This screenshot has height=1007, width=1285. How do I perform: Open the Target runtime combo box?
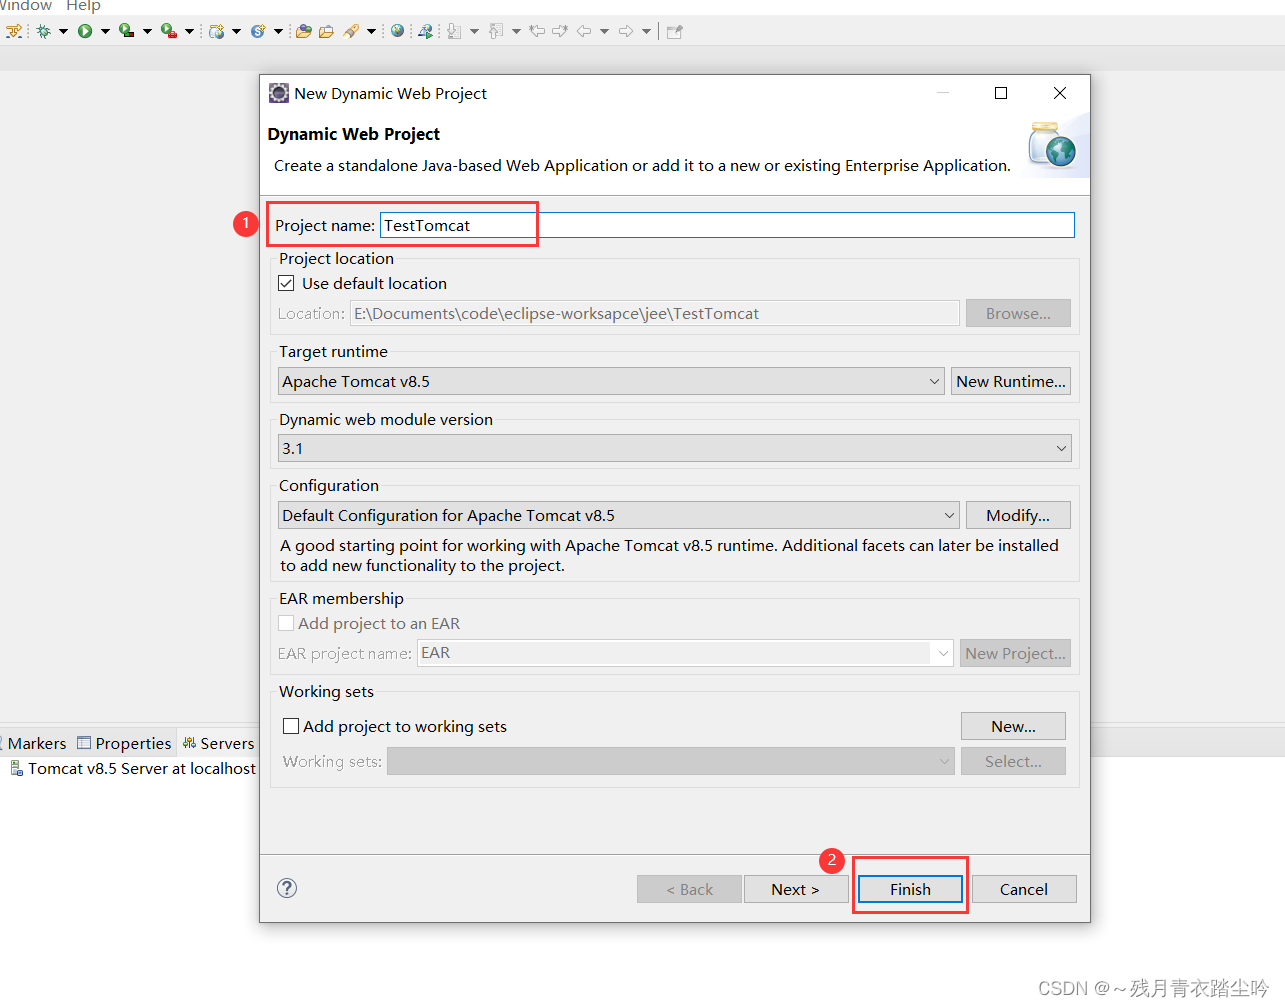[611, 381]
